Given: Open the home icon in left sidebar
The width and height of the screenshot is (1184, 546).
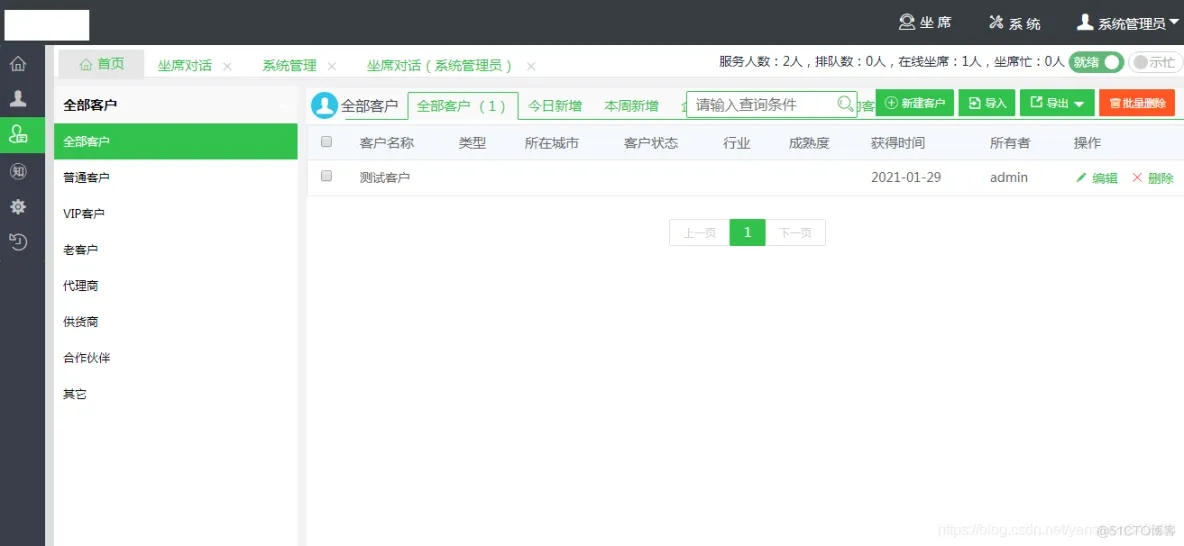Looking at the screenshot, I should [x=18, y=63].
